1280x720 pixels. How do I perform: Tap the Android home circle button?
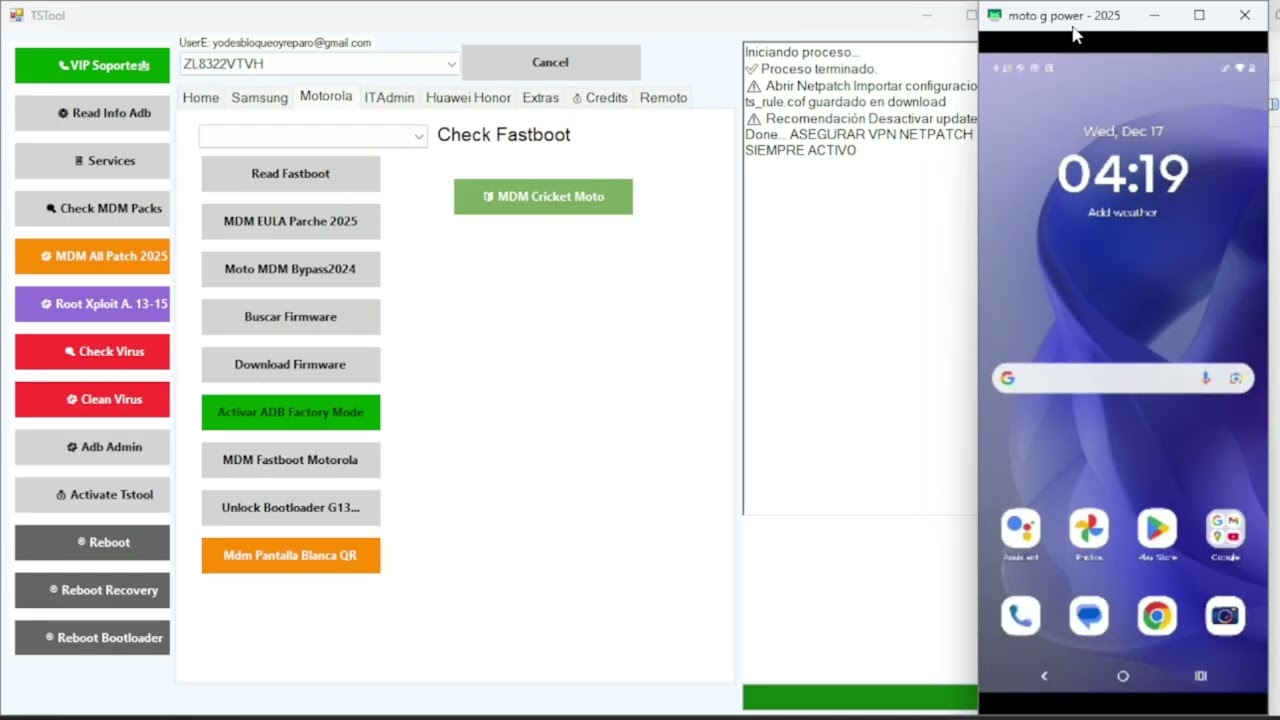pos(1123,676)
